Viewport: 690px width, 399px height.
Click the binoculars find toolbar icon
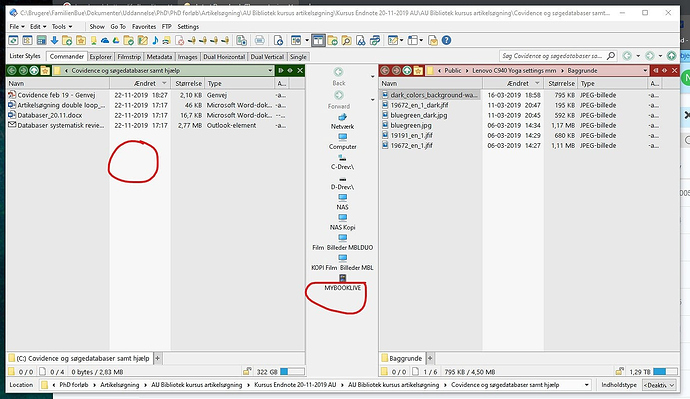(360, 40)
